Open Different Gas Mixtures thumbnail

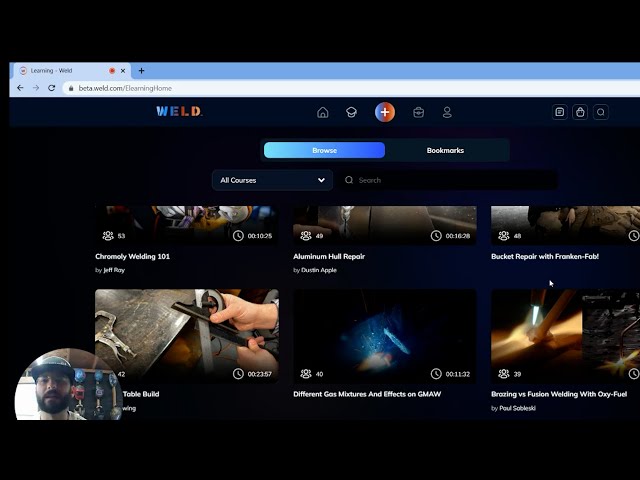tap(384, 336)
